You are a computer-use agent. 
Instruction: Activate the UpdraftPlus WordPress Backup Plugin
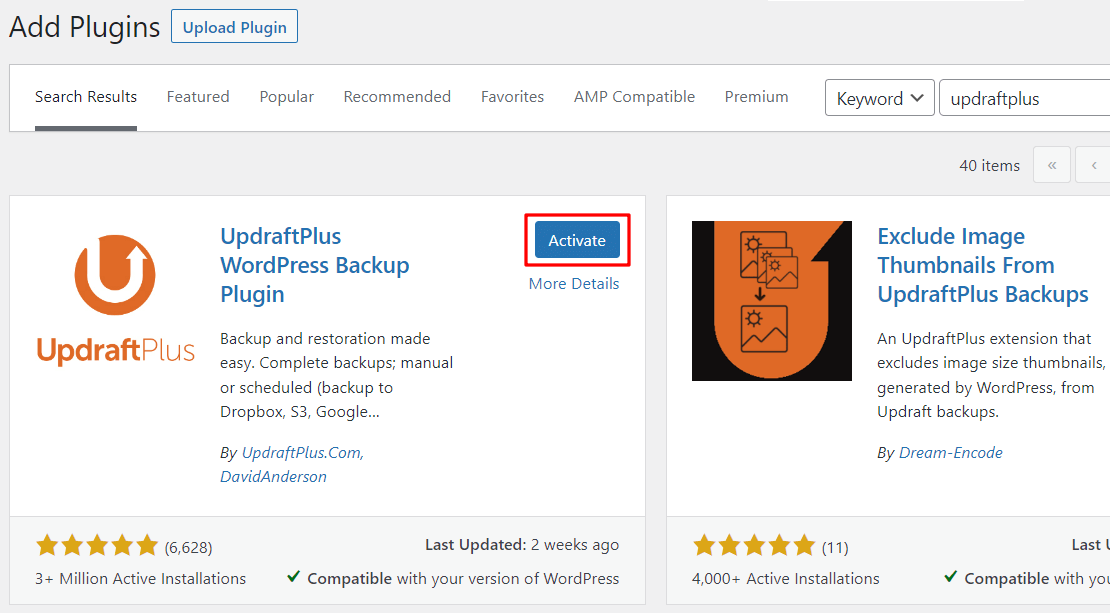tap(577, 240)
